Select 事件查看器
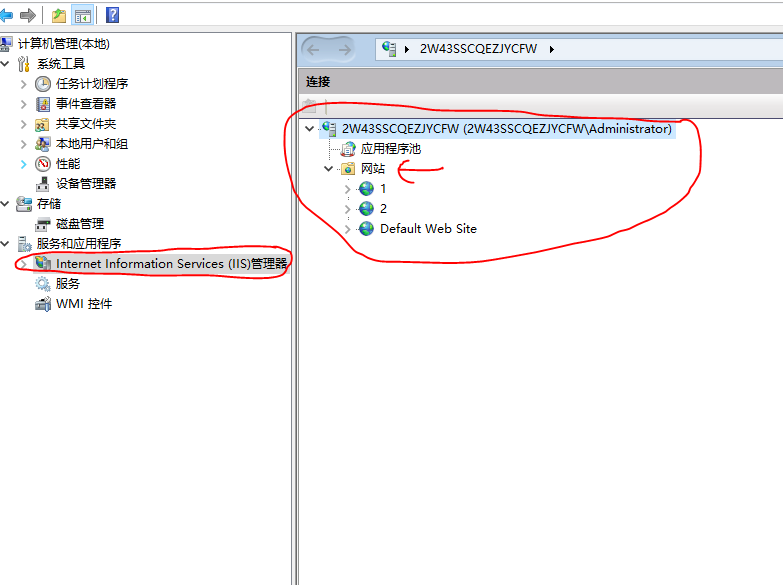The height and width of the screenshot is (585, 783). point(86,104)
